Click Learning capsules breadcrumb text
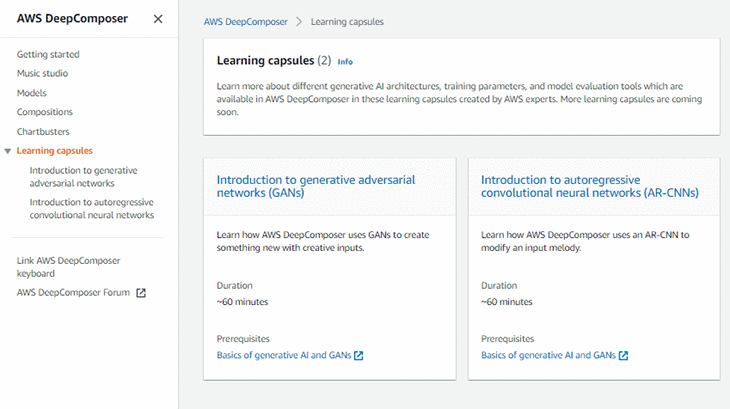 point(347,22)
